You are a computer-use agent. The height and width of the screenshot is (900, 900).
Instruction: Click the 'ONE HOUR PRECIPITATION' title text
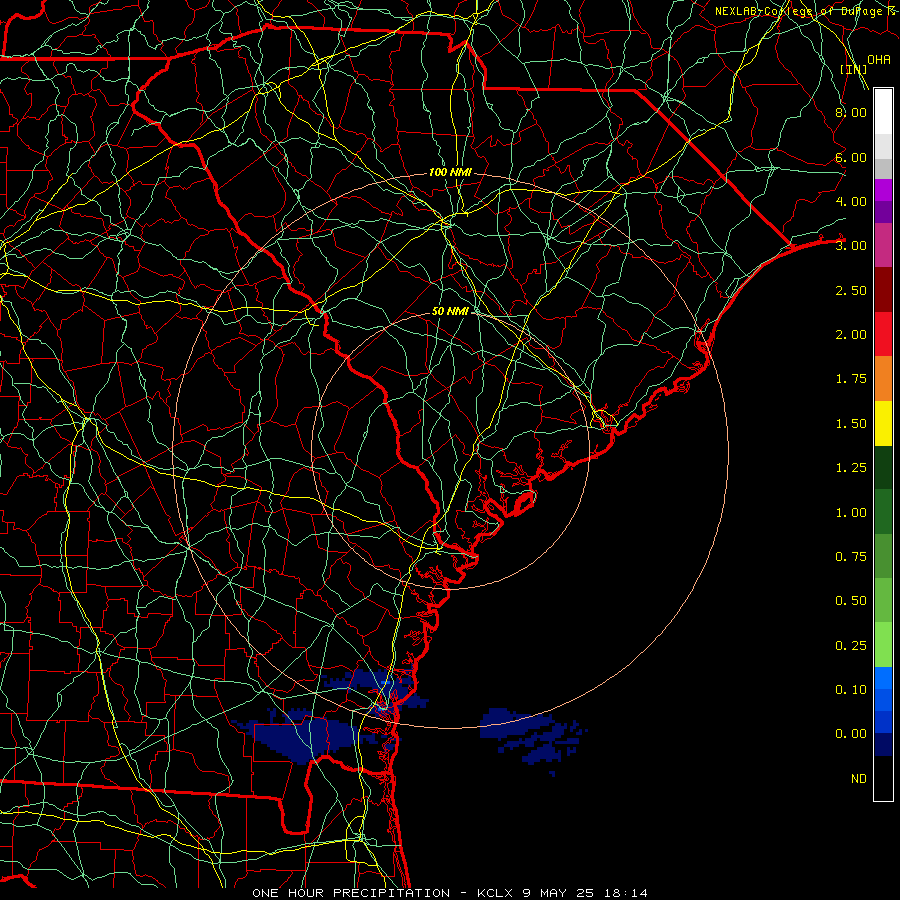(x=351, y=893)
